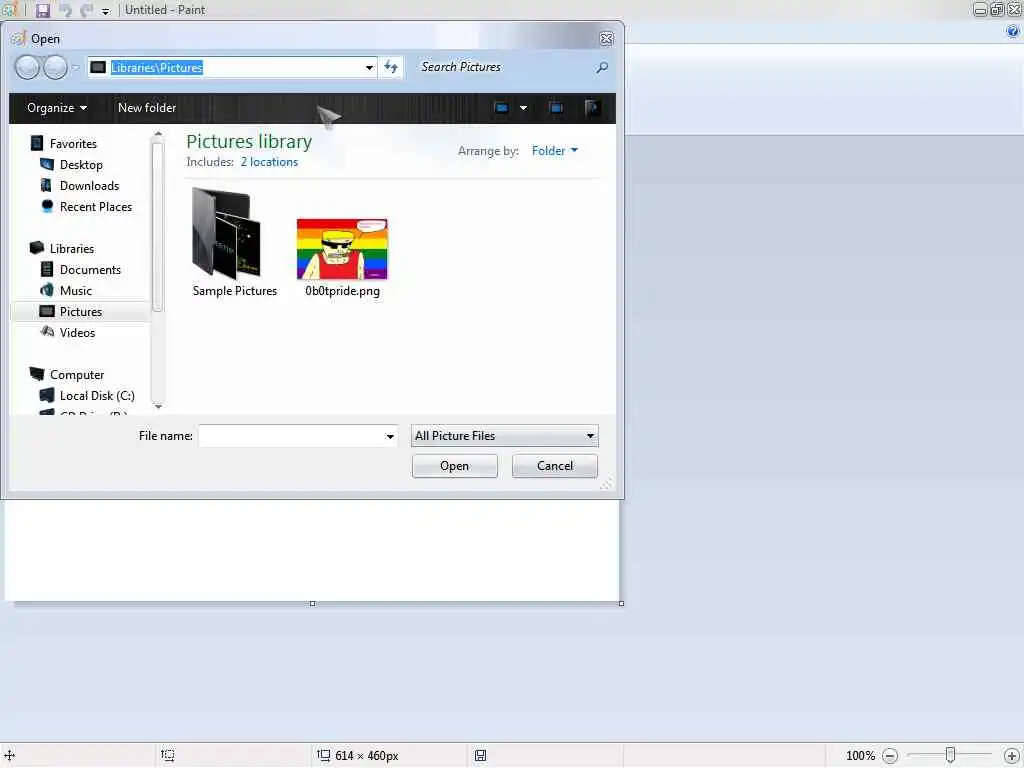Click the Desktop icon in Favorites
This screenshot has height=768, width=1024.
point(46,164)
